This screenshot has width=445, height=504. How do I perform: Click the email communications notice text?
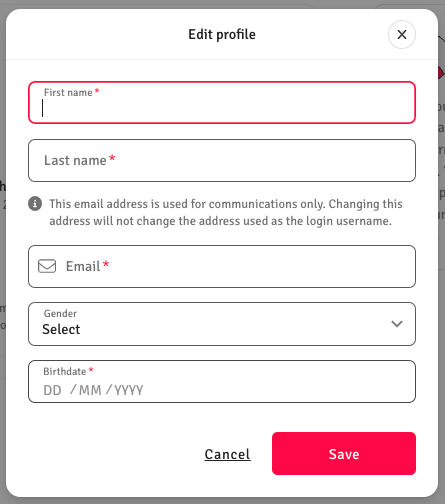[x=226, y=212]
